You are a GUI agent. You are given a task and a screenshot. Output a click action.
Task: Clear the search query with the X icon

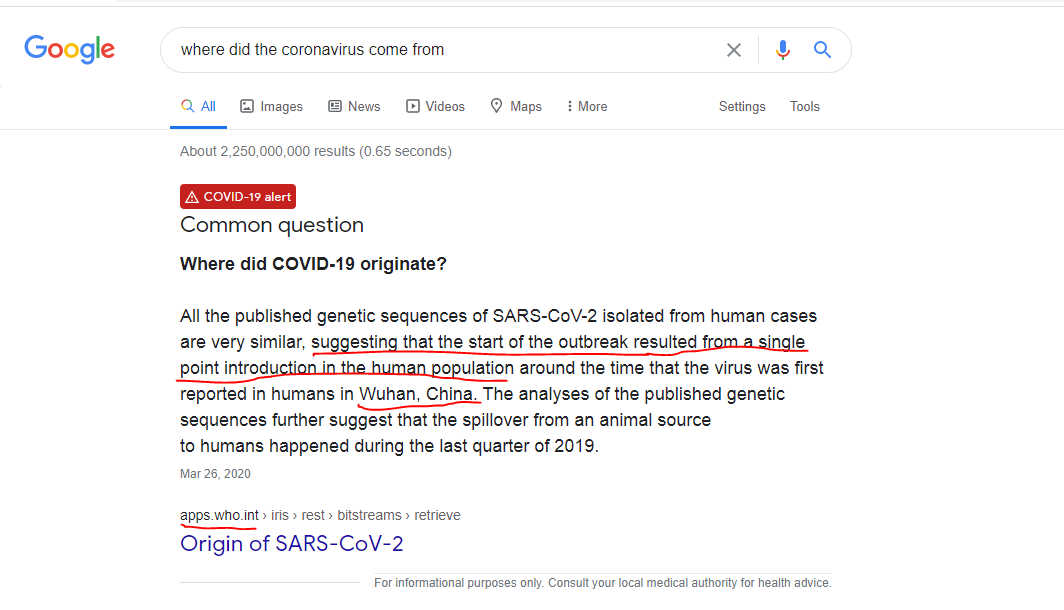point(734,50)
